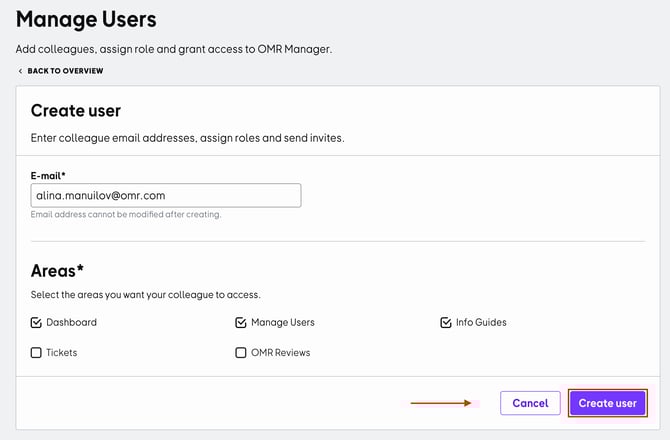Click the E-mail field label

(x=52, y=175)
